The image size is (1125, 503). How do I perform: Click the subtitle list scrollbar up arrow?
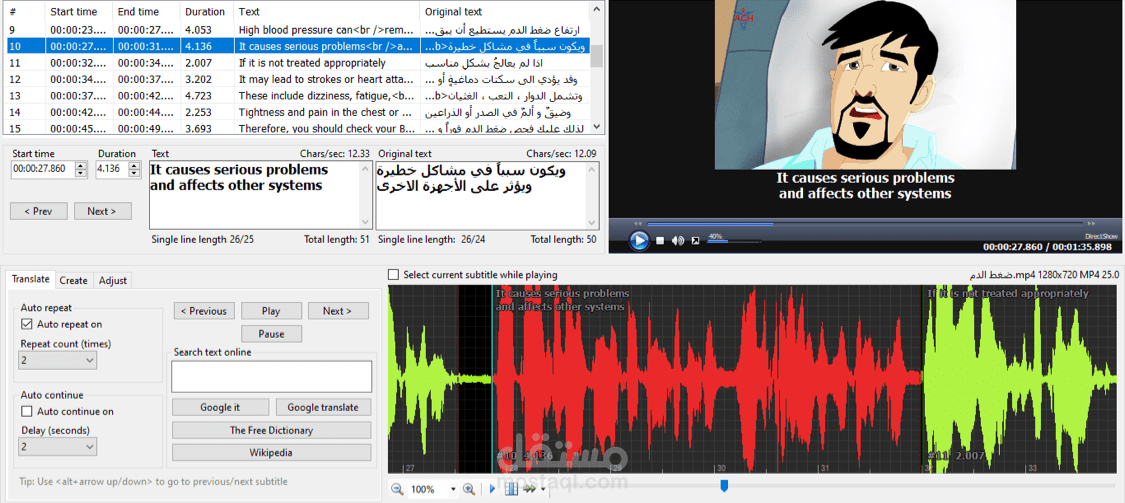(x=596, y=11)
